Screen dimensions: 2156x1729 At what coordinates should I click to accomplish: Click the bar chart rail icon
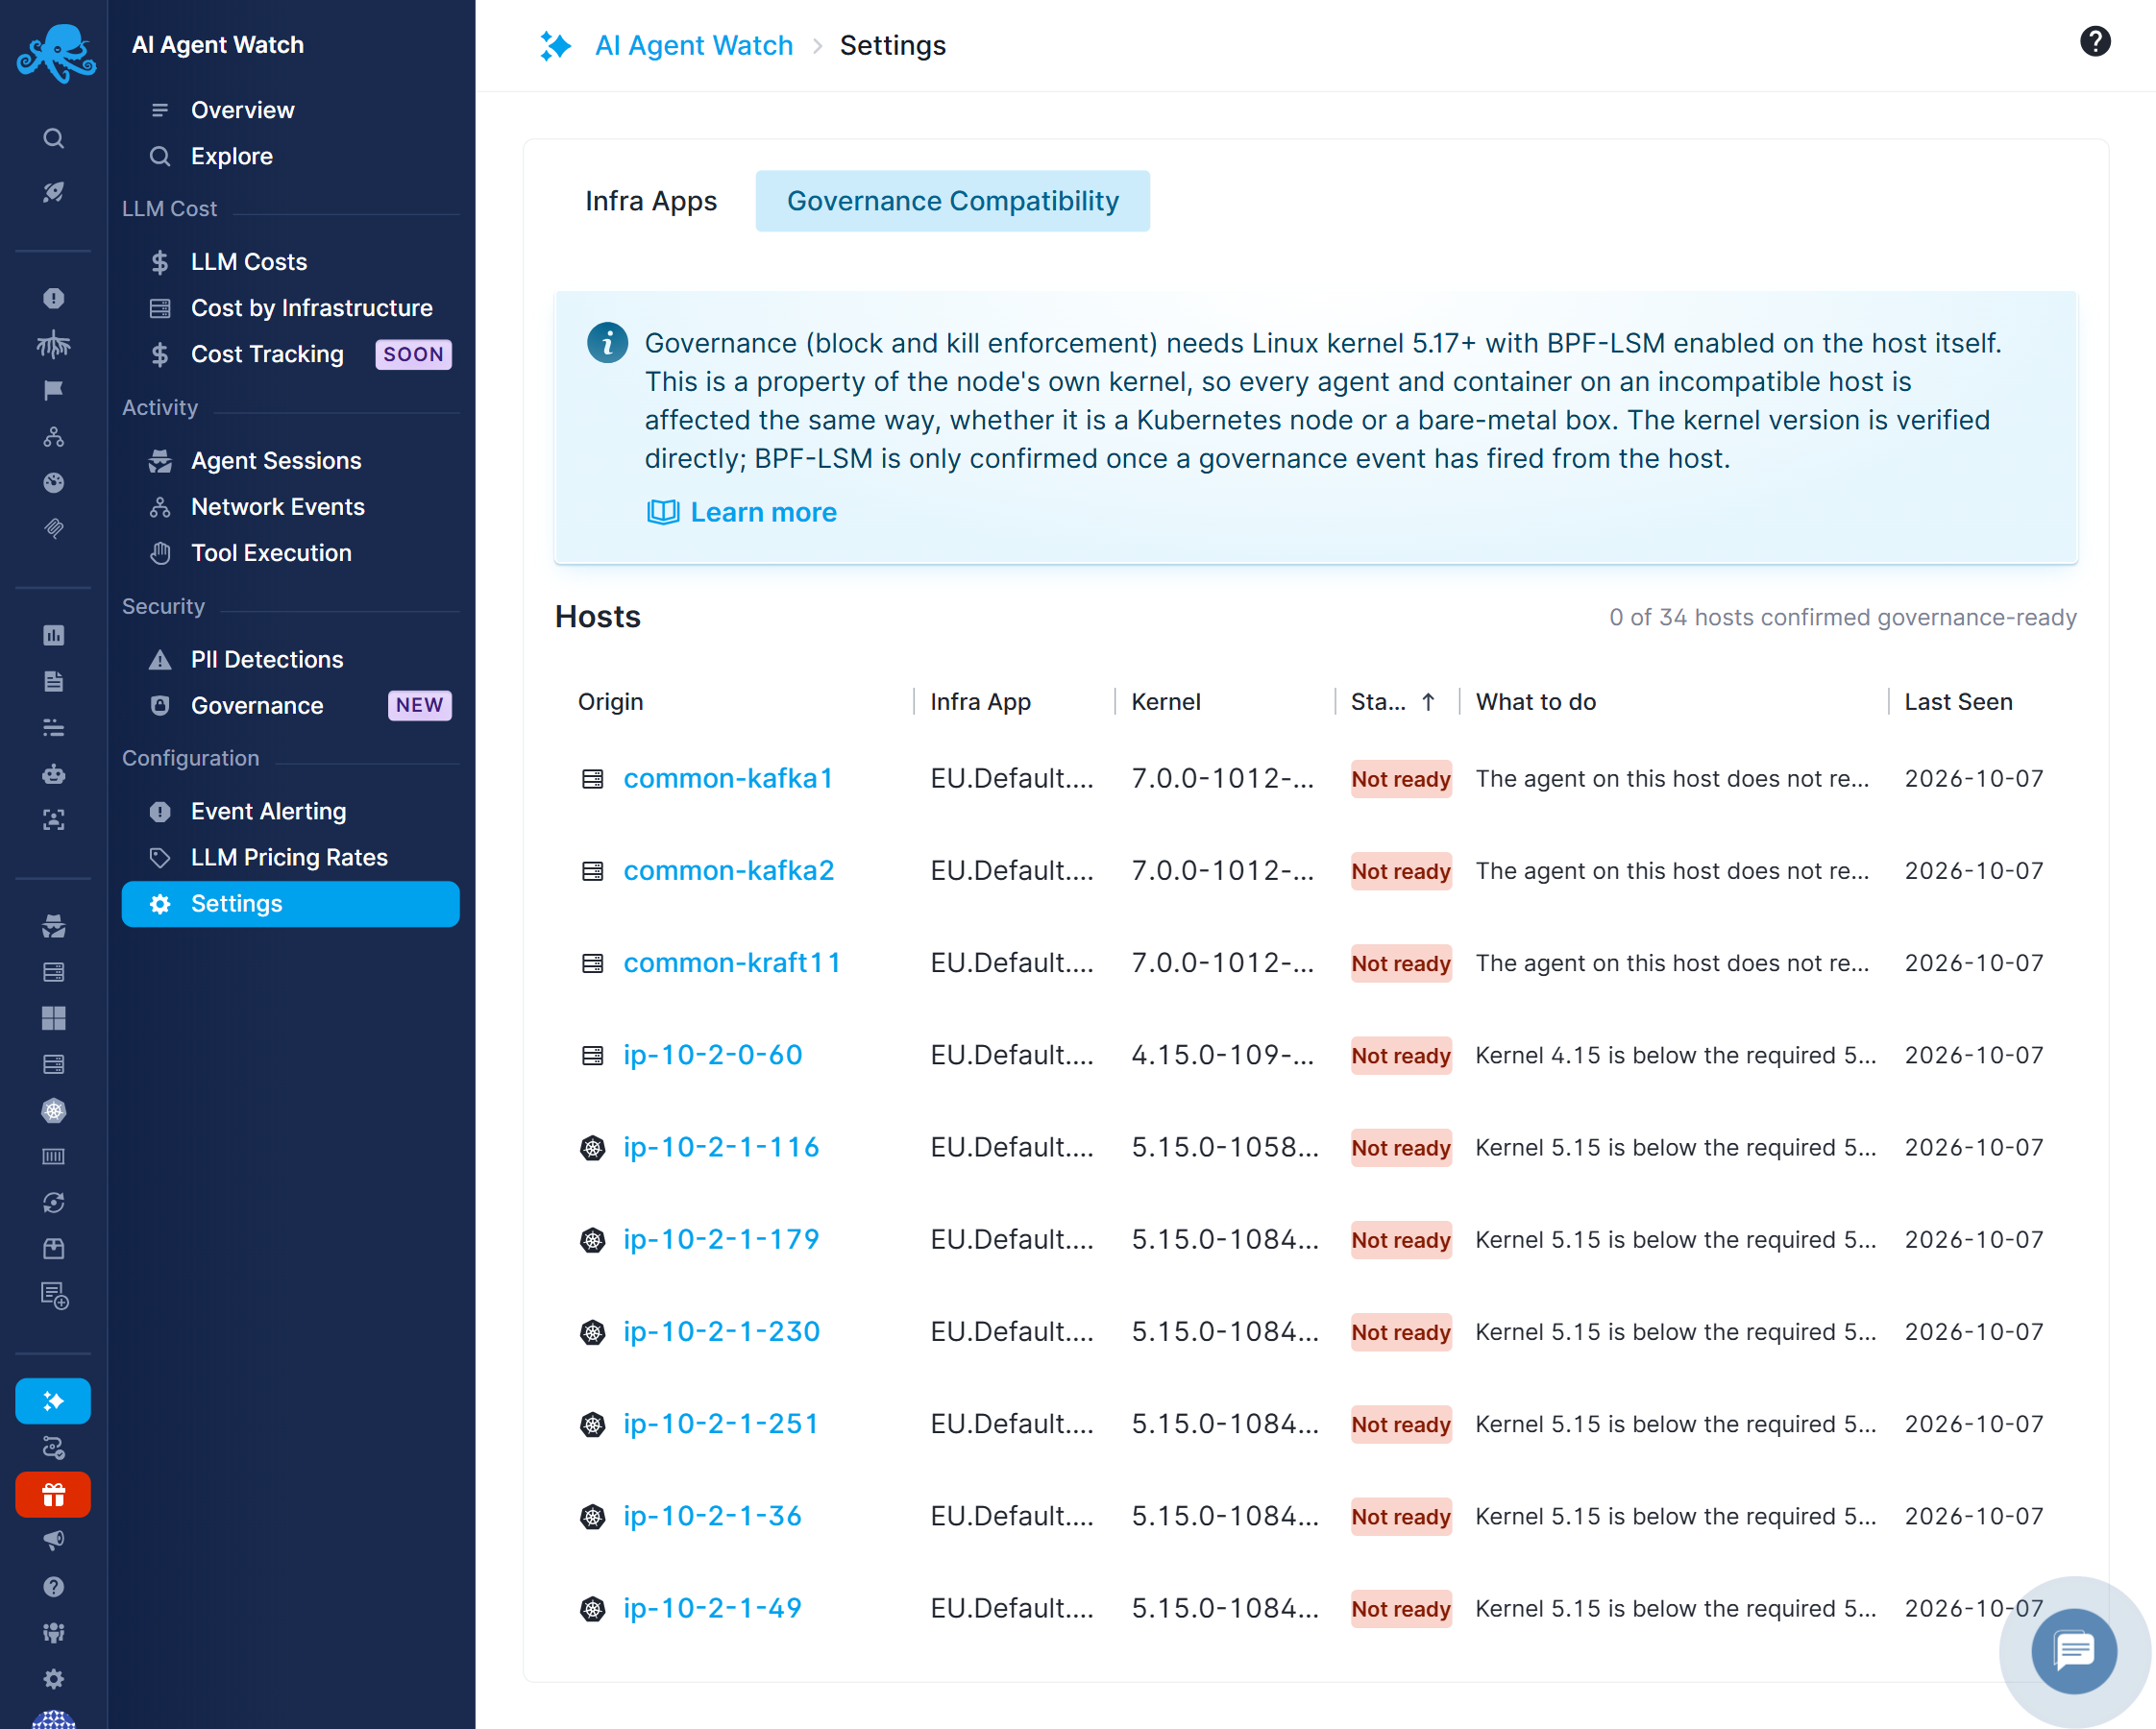(x=54, y=635)
